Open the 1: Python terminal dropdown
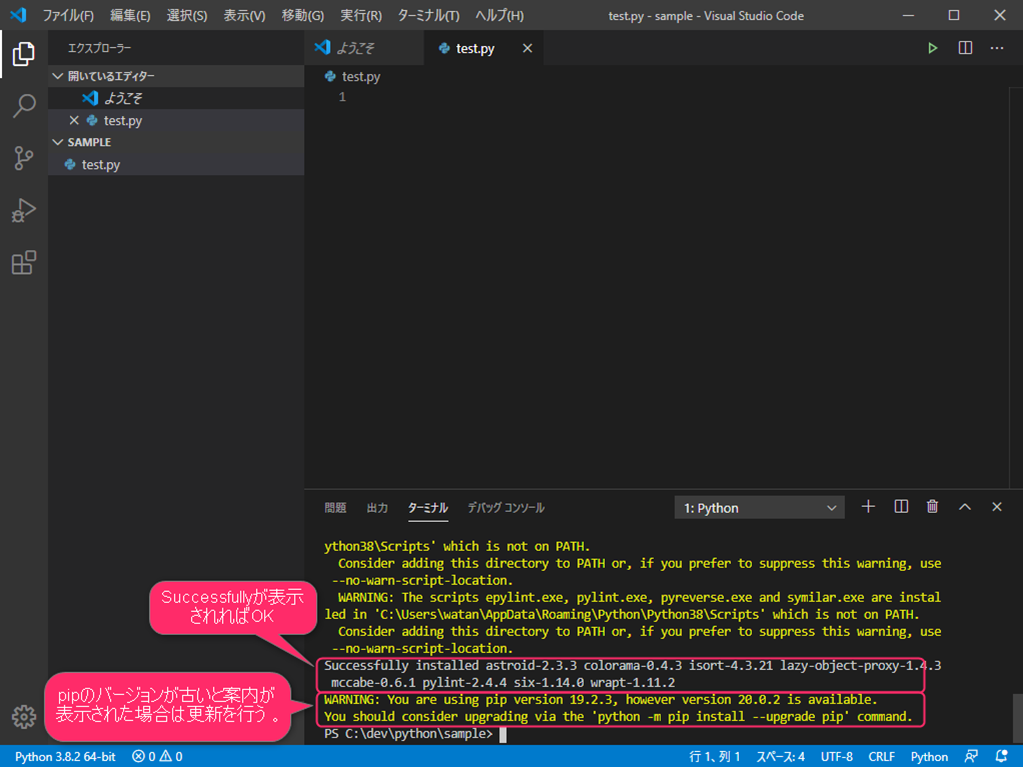Image resolution: width=1023 pixels, height=767 pixels. [x=759, y=507]
